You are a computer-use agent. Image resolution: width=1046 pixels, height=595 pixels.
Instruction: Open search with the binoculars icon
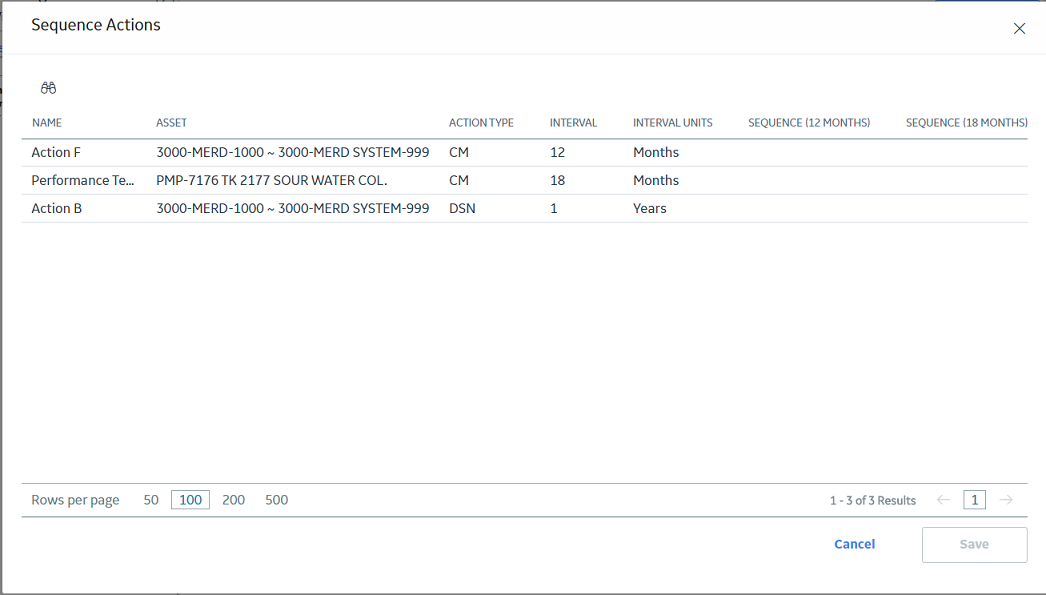tap(48, 88)
